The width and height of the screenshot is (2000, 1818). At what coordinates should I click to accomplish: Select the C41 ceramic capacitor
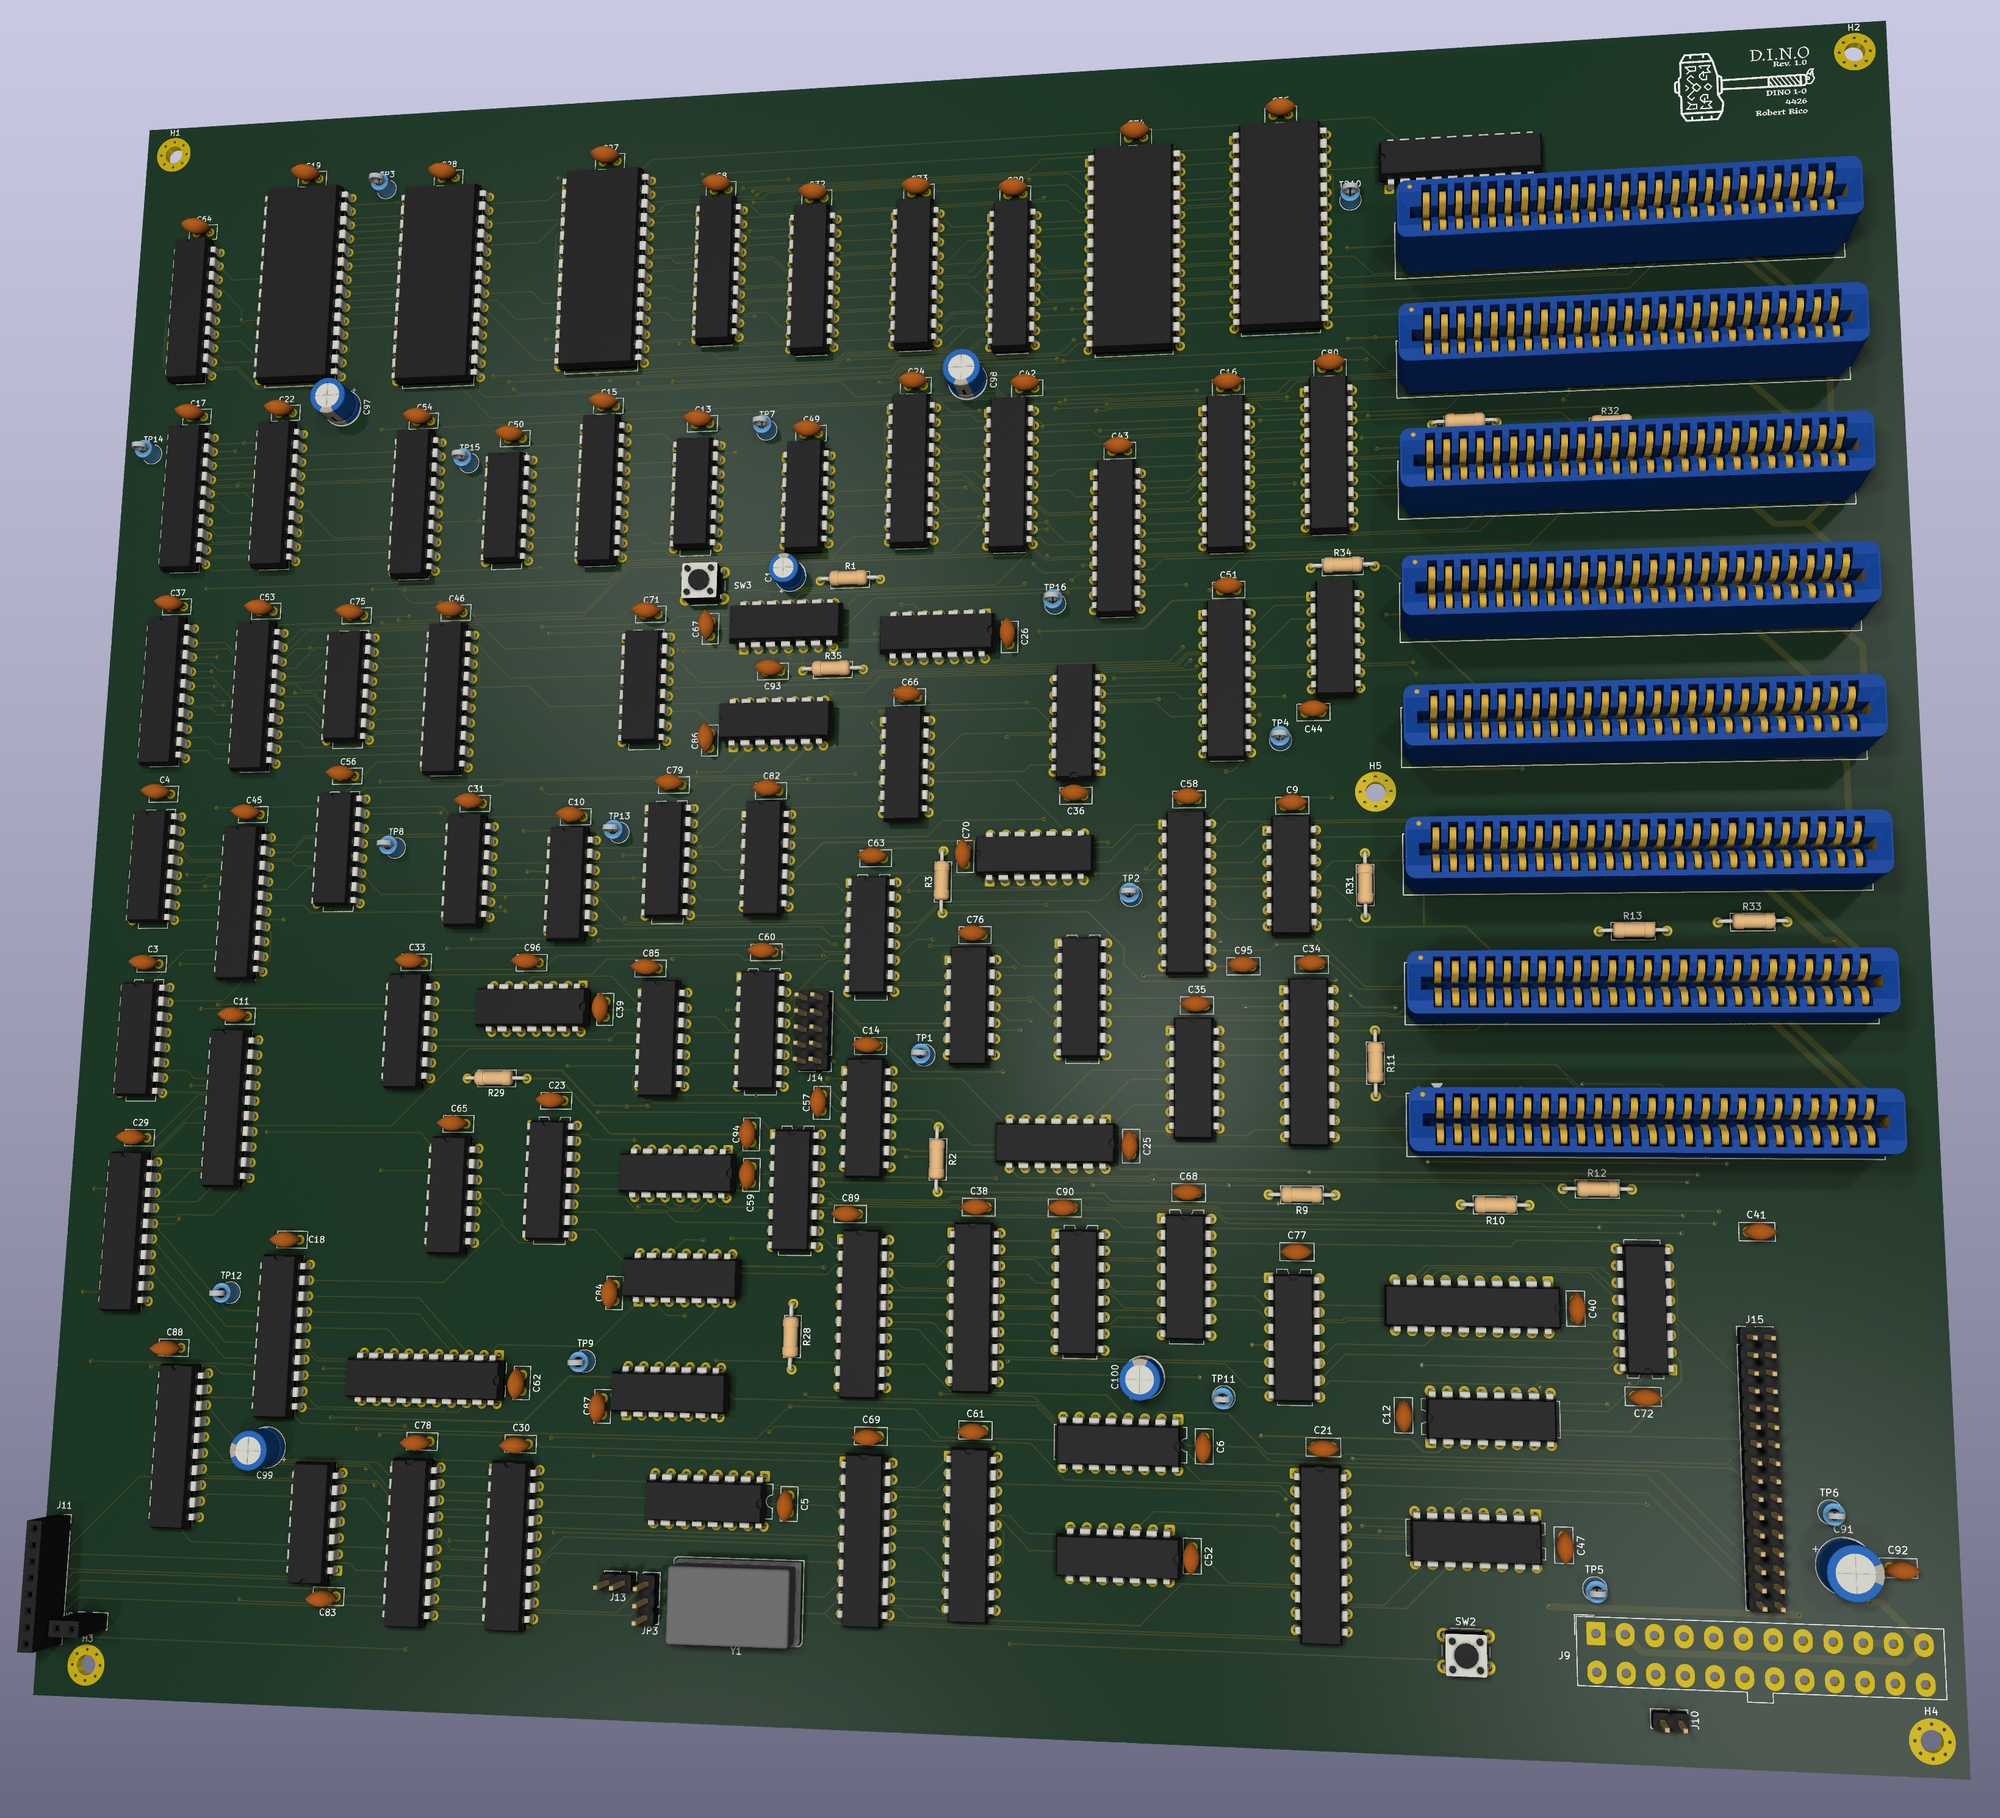pyautogui.click(x=1757, y=1232)
